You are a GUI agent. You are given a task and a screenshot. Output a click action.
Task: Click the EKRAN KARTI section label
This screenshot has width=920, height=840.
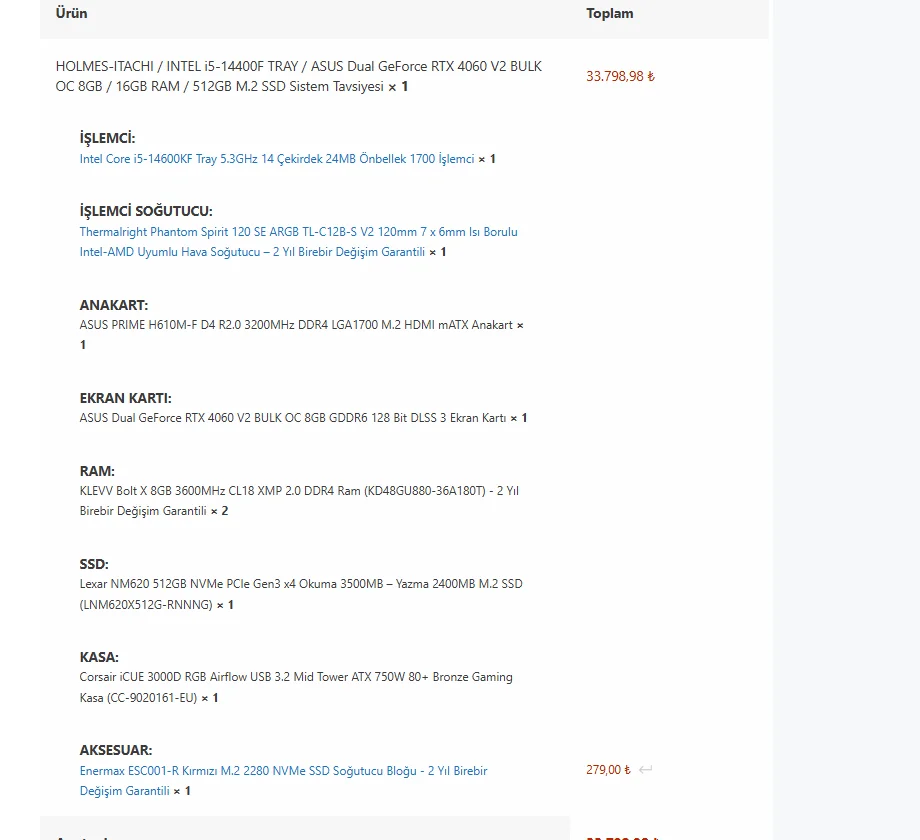click(x=126, y=398)
